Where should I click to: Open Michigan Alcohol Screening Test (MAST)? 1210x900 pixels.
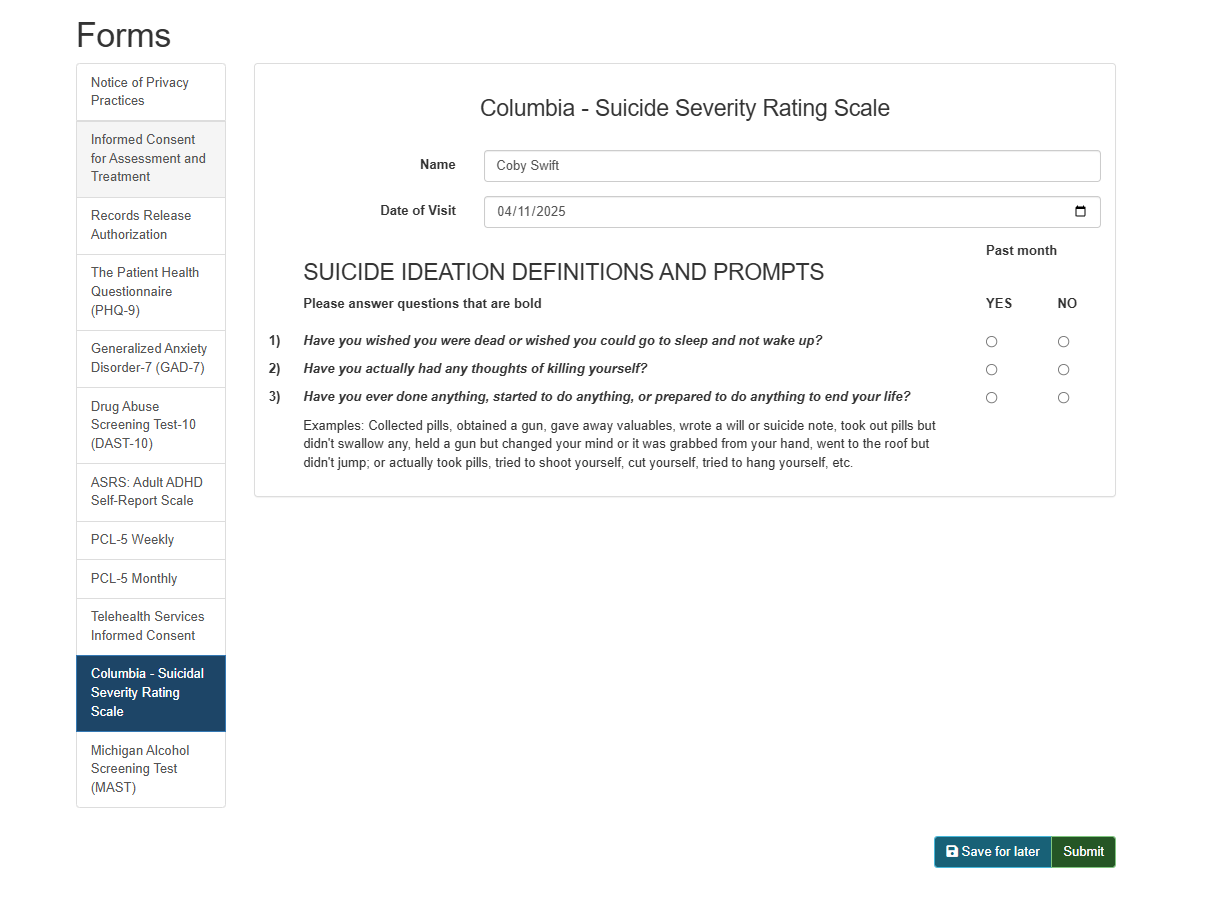[150, 769]
